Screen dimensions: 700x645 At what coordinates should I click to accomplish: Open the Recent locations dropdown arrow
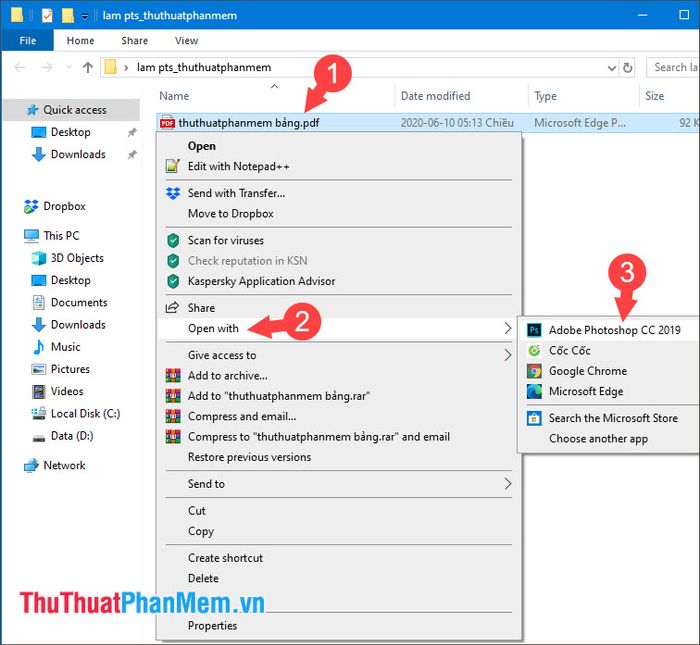point(68,67)
